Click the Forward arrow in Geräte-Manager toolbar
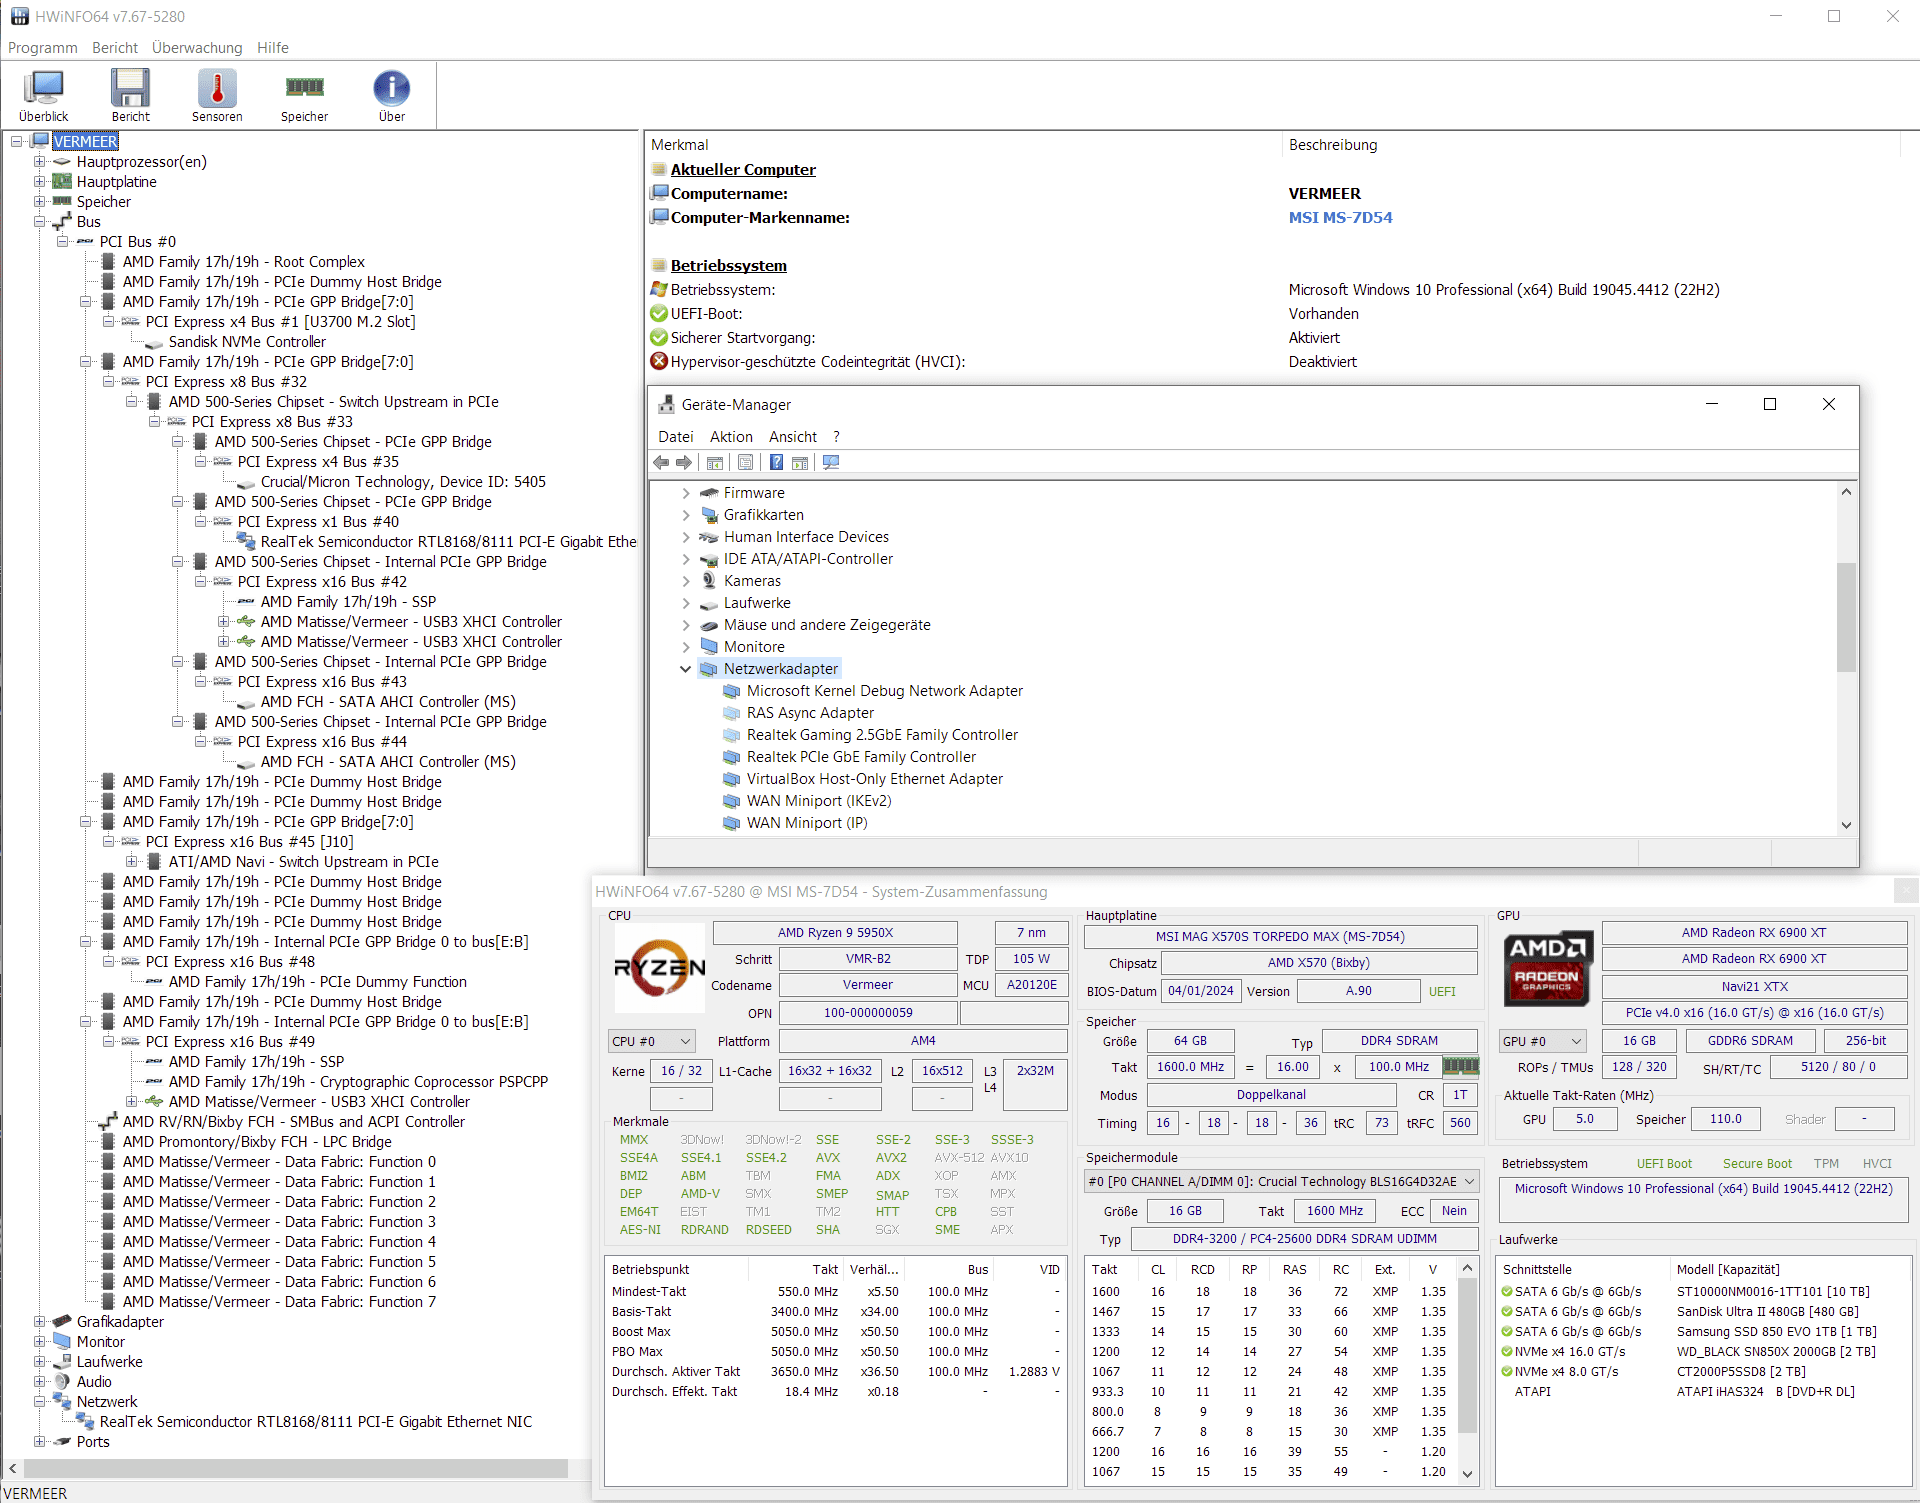This screenshot has width=1920, height=1503. (x=684, y=462)
